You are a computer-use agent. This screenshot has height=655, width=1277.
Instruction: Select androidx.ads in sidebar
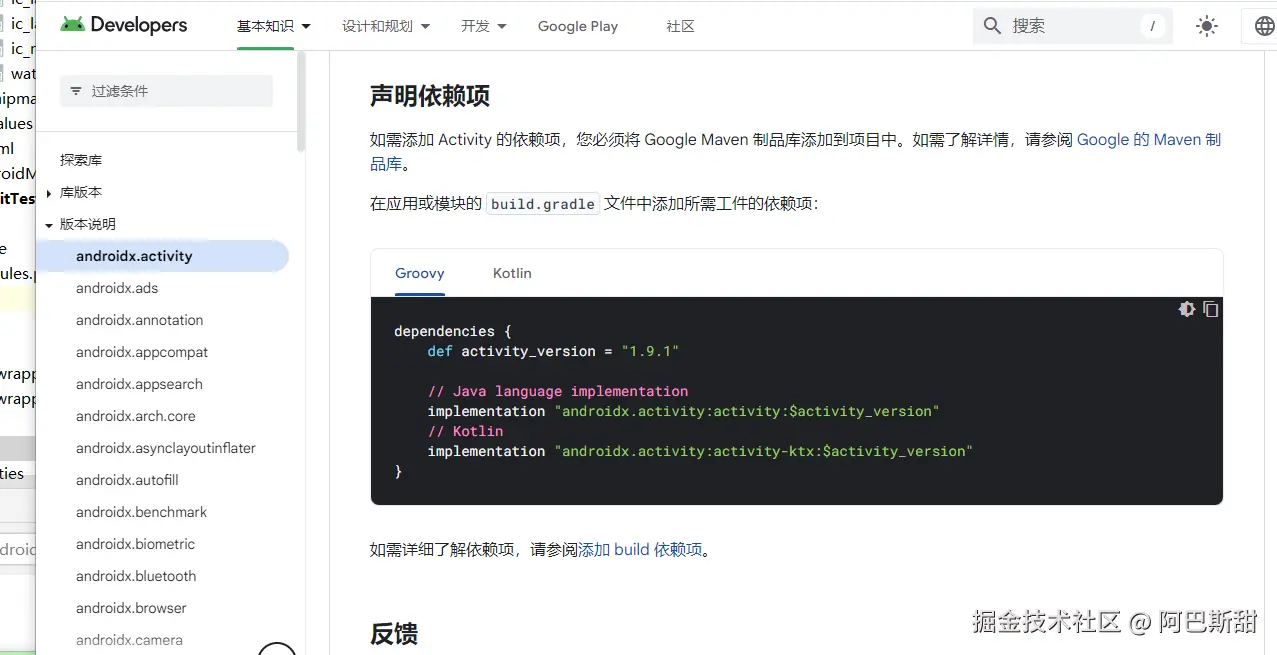click(117, 288)
